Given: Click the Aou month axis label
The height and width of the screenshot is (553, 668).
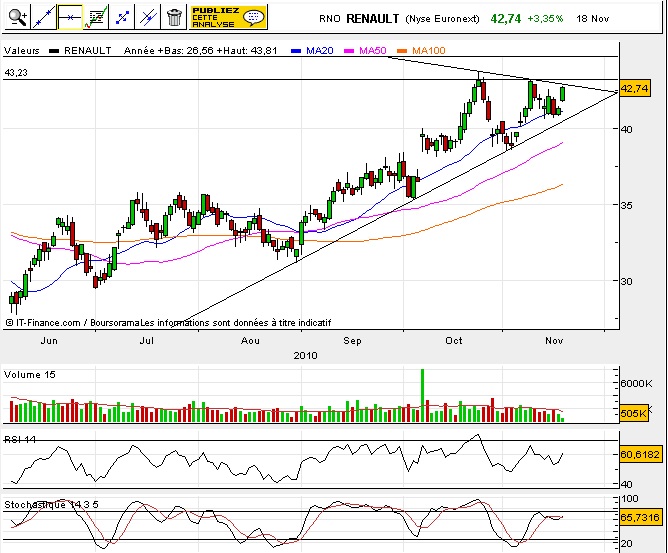Looking at the screenshot, I should (250, 341).
